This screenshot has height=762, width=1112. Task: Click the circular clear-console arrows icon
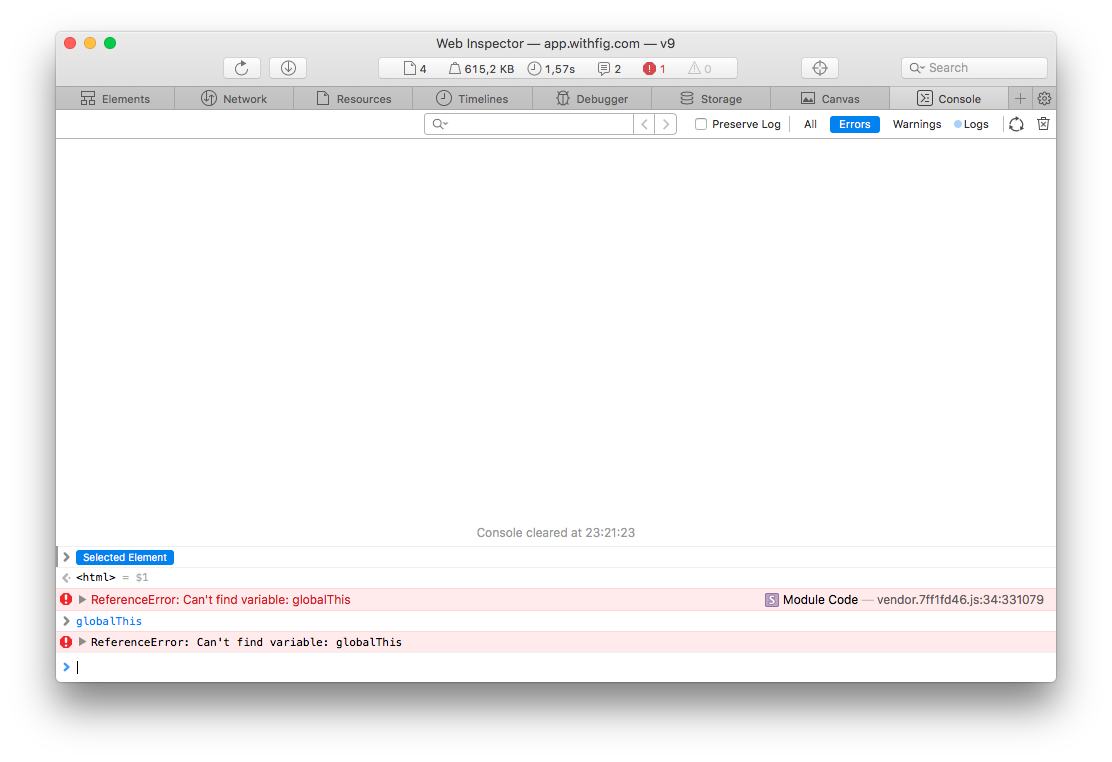coord(1016,123)
